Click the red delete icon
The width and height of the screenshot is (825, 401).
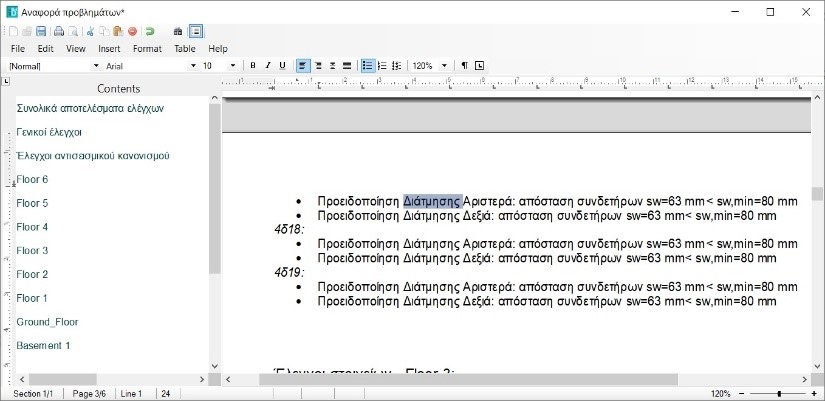pos(132,32)
